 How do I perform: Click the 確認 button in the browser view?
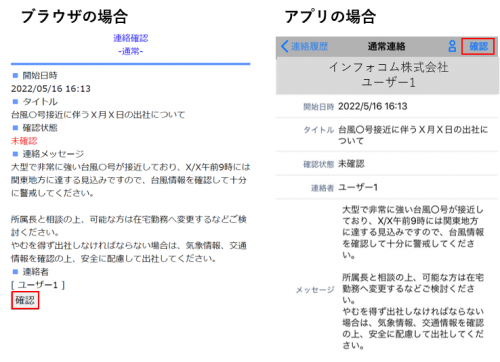tap(25, 300)
